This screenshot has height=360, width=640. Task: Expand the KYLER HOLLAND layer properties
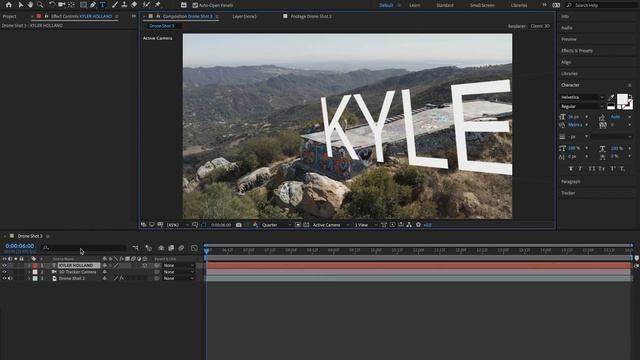point(29,265)
